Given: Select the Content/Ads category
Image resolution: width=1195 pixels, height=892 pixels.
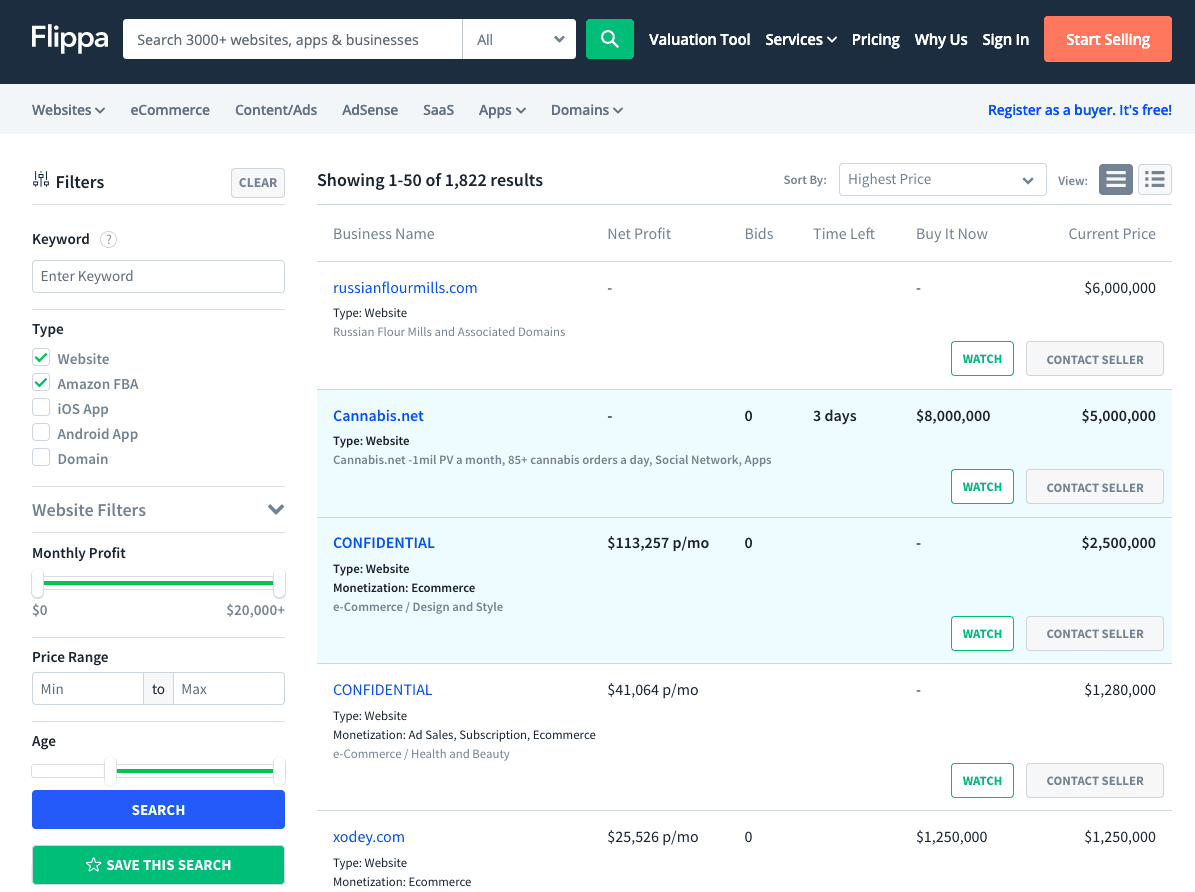Looking at the screenshot, I should pyautogui.click(x=276, y=110).
